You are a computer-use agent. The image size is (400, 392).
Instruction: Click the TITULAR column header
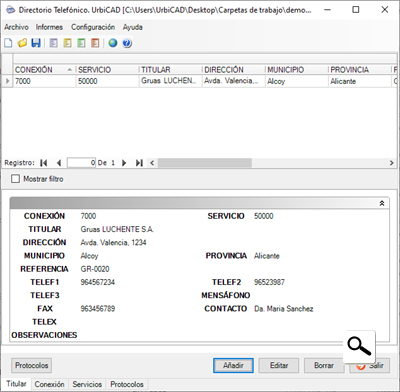(x=170, y=70)
